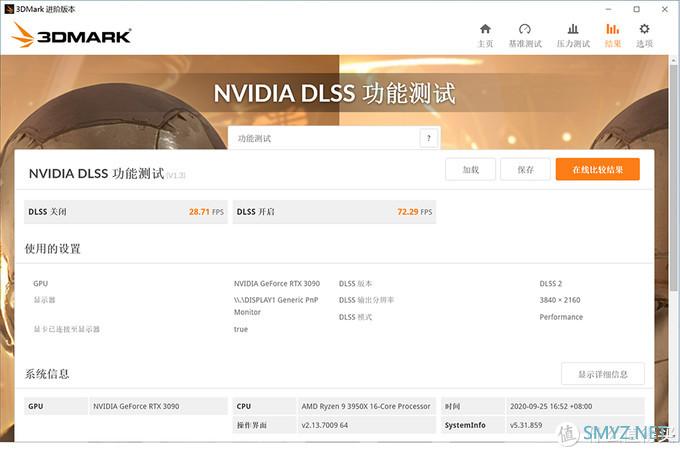Minimize the 3DMark window
Viewport: 680px width, 452px height.
pyautogui.click(x=608, y=9)
